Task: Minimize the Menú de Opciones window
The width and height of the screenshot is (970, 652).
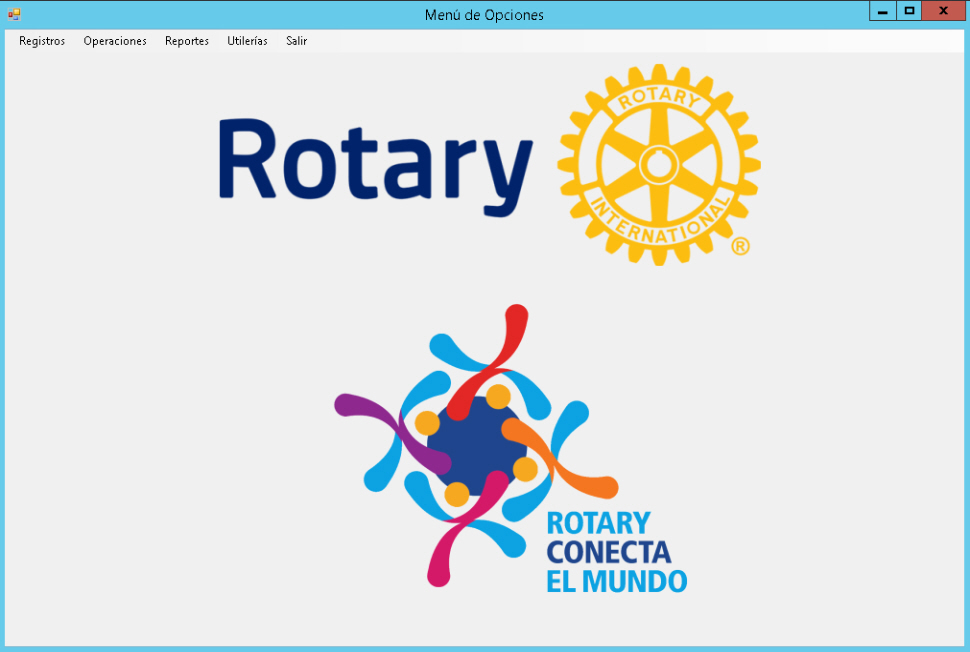Action: (x=882, y=11)
